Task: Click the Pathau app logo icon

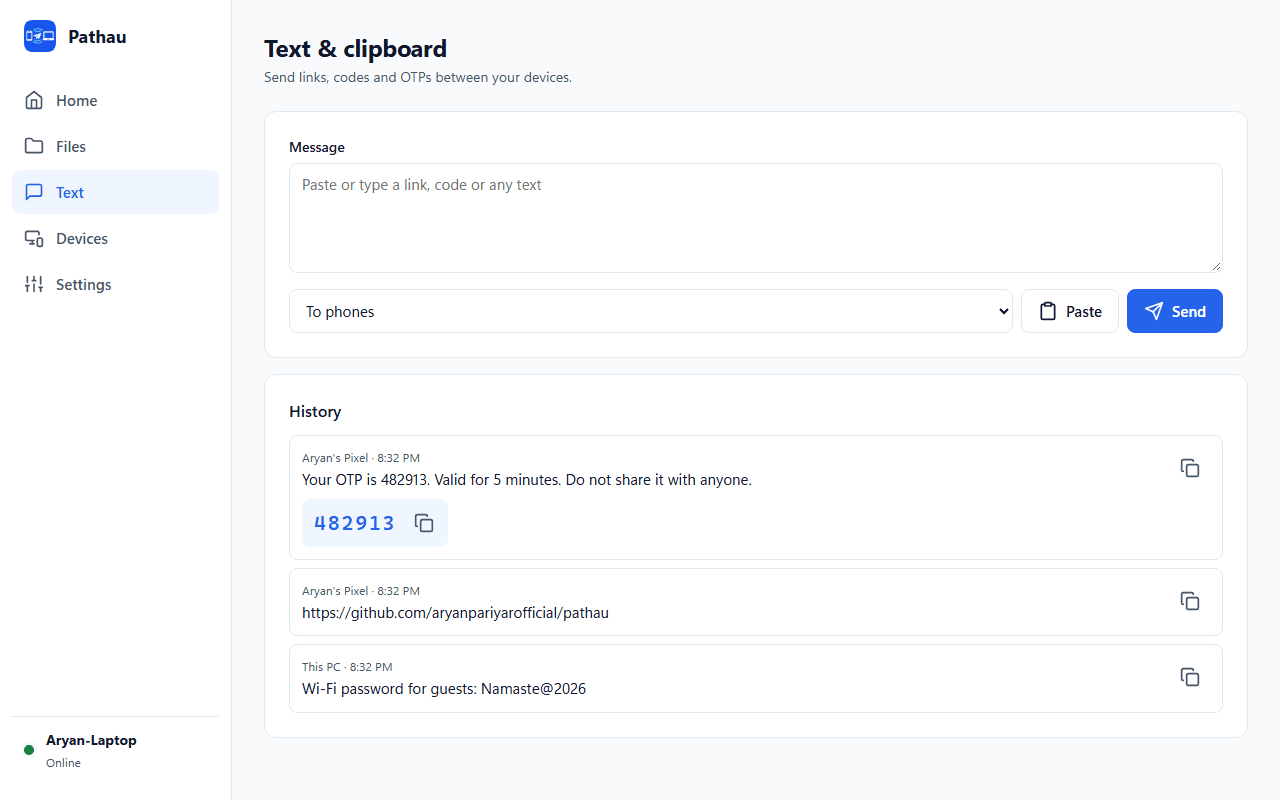Action: [x=40, y=36]
